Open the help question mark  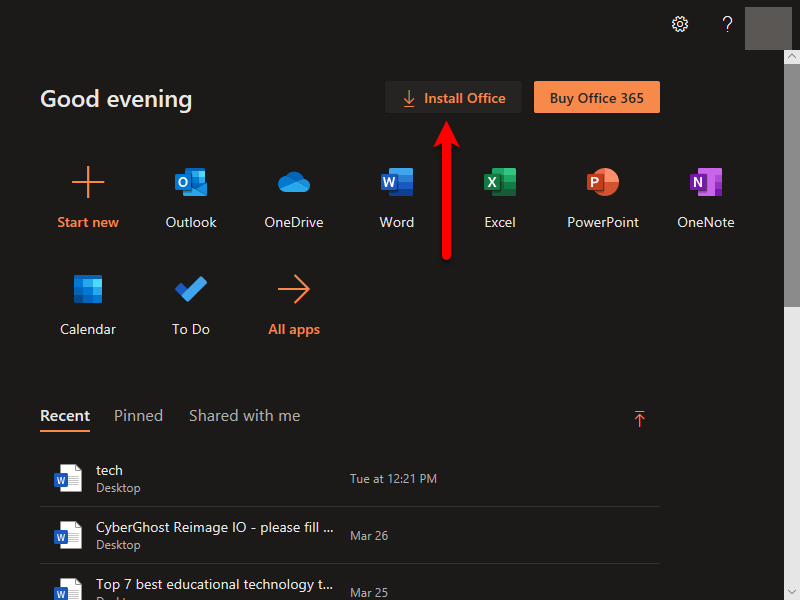[728, 24]
